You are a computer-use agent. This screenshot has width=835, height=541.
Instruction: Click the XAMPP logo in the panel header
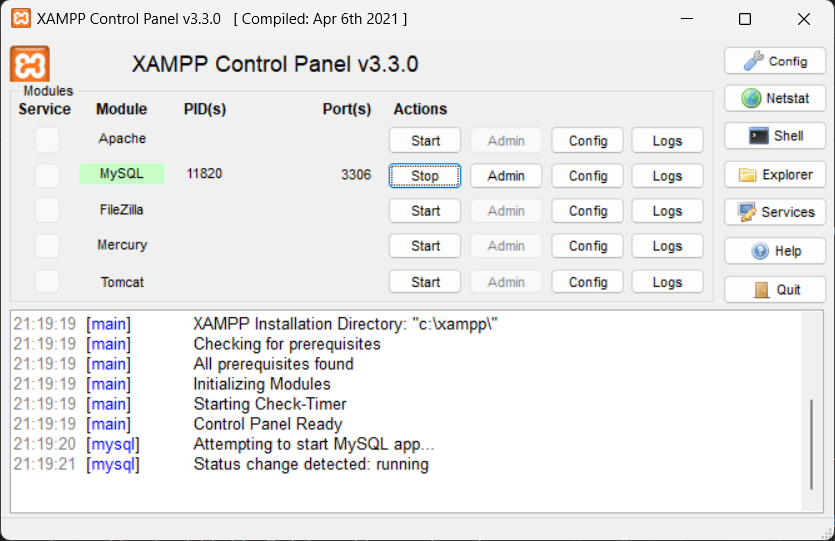[x=30, y=64]
